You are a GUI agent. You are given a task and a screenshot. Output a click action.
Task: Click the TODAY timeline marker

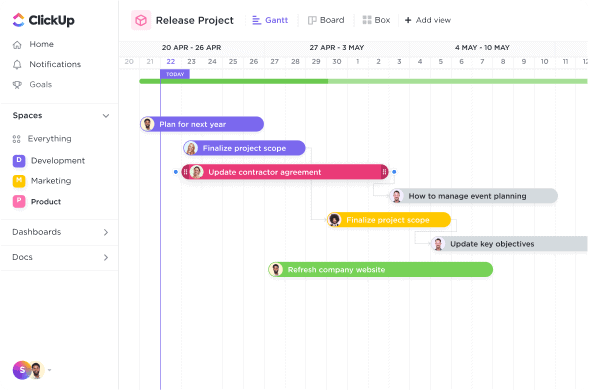tap(175, 74)
